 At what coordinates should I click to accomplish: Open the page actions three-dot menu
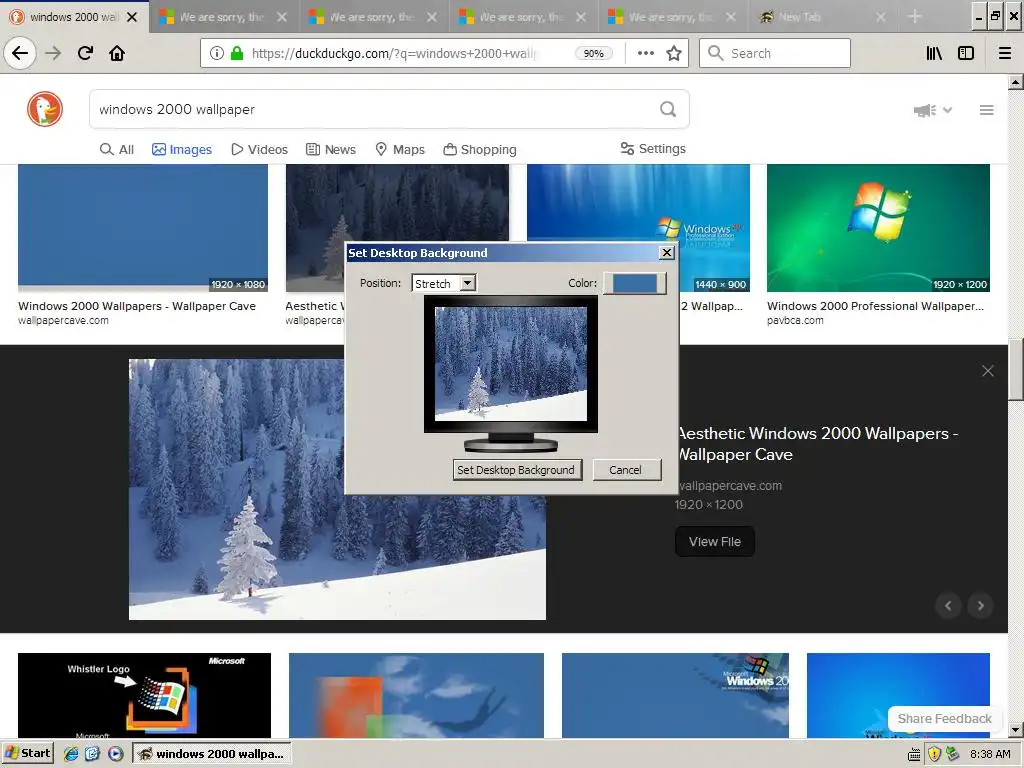click(645, 53)
